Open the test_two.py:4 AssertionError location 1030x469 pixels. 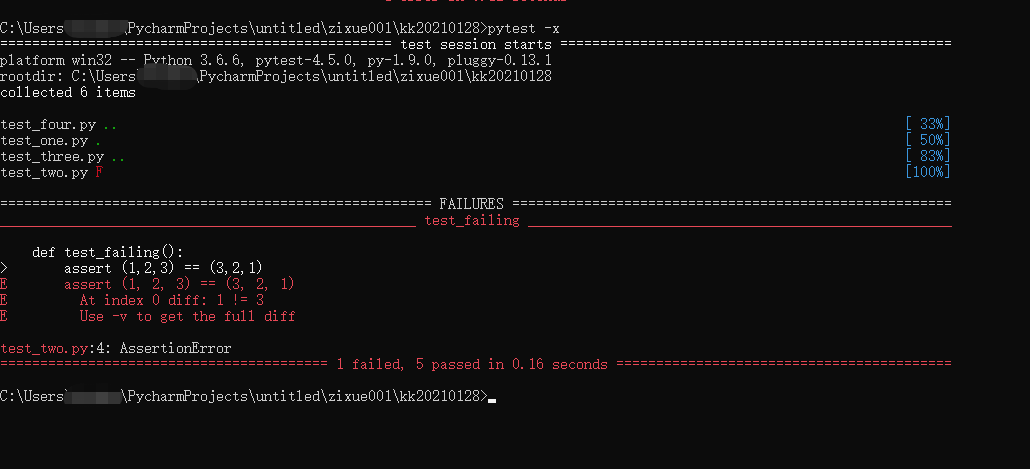coord(116,349)
